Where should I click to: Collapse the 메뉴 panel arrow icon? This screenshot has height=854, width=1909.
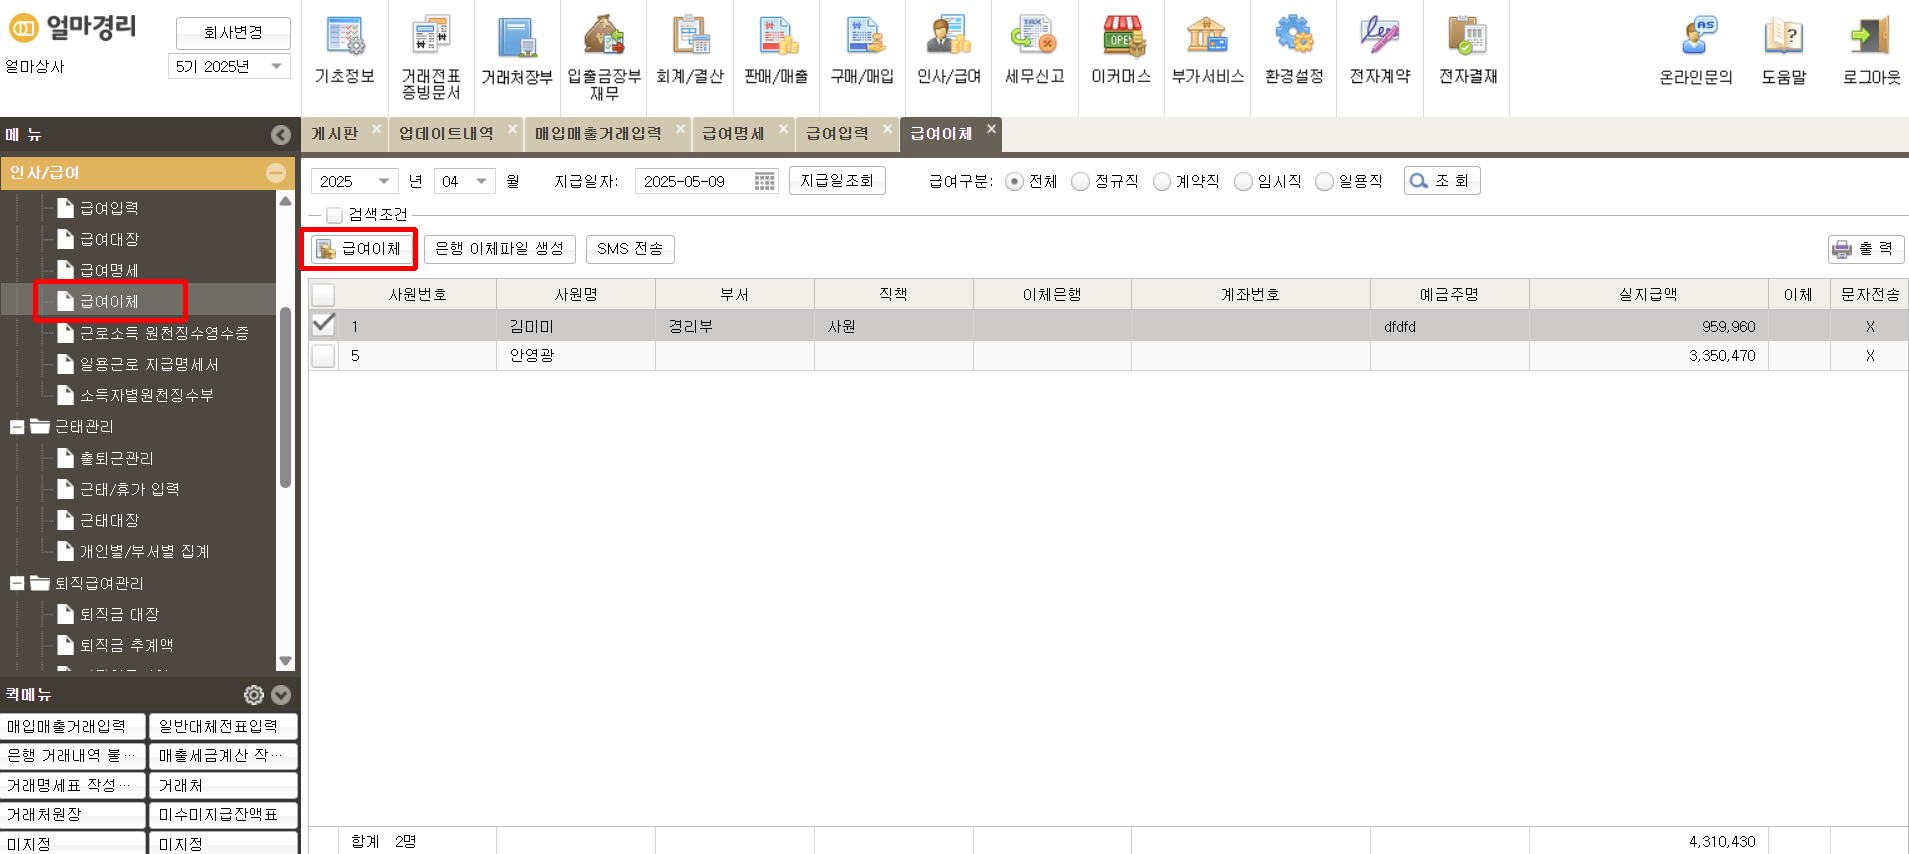point(281,135)
